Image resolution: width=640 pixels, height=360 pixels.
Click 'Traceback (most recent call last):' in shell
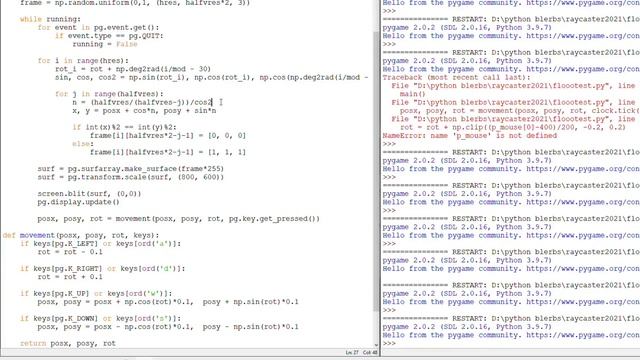[456, 77]
